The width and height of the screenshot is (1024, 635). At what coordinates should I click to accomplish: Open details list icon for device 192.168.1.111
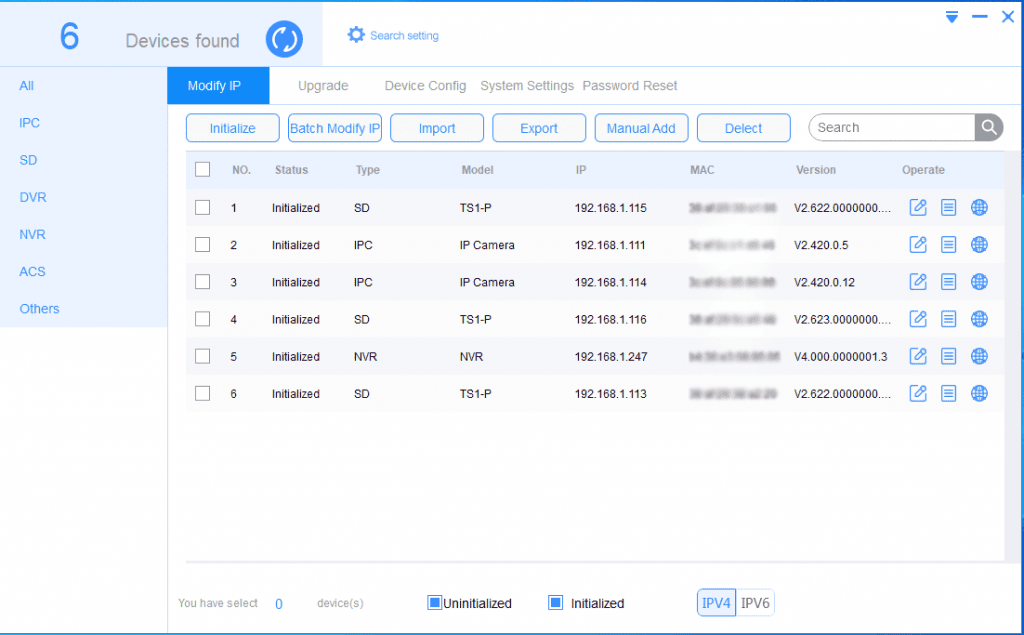949,245
